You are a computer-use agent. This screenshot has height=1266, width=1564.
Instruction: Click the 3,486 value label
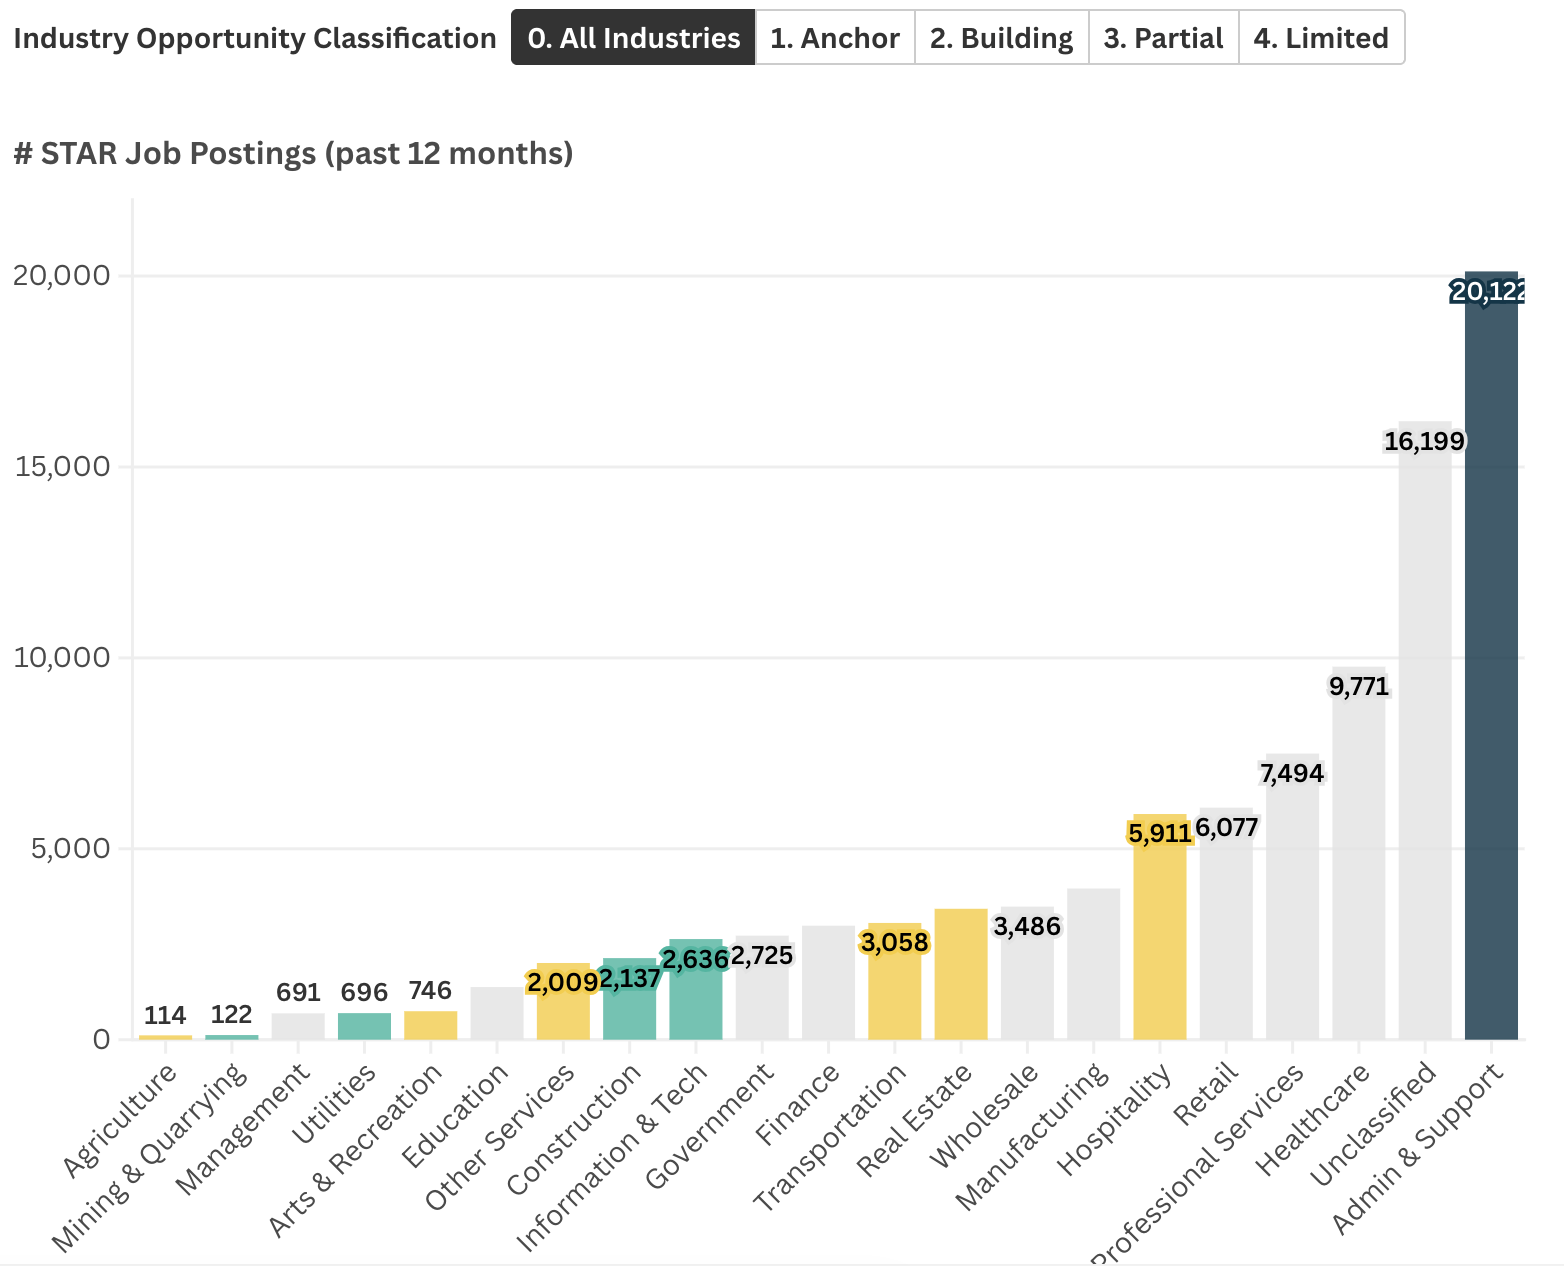pyautogui.click(x=1027, y=926)
